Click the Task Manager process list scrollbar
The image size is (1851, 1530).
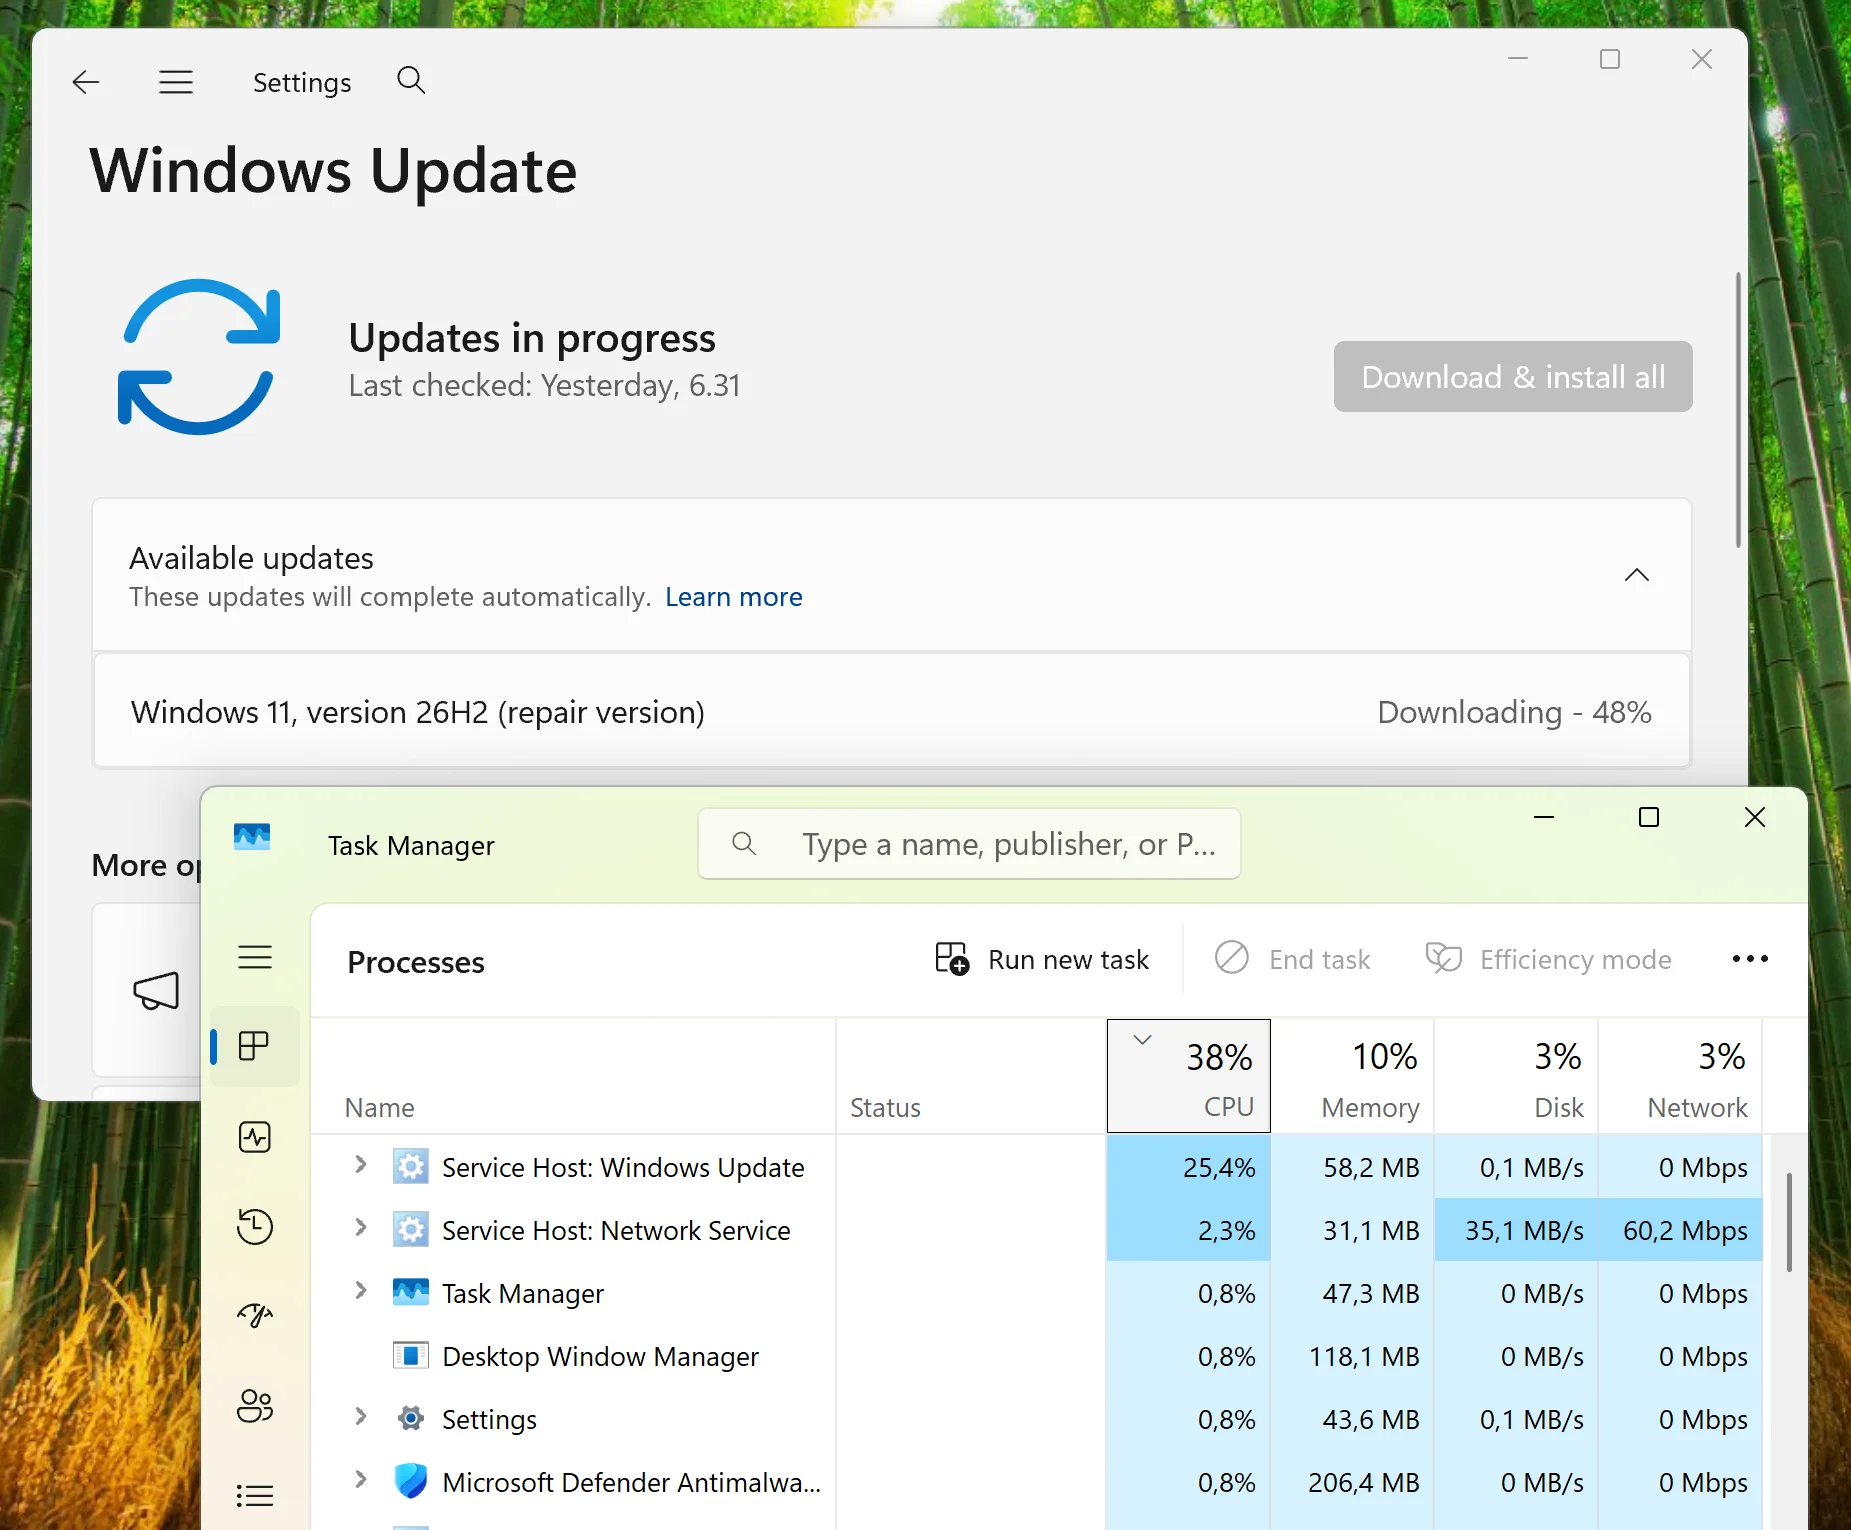pos(1789,1222)
